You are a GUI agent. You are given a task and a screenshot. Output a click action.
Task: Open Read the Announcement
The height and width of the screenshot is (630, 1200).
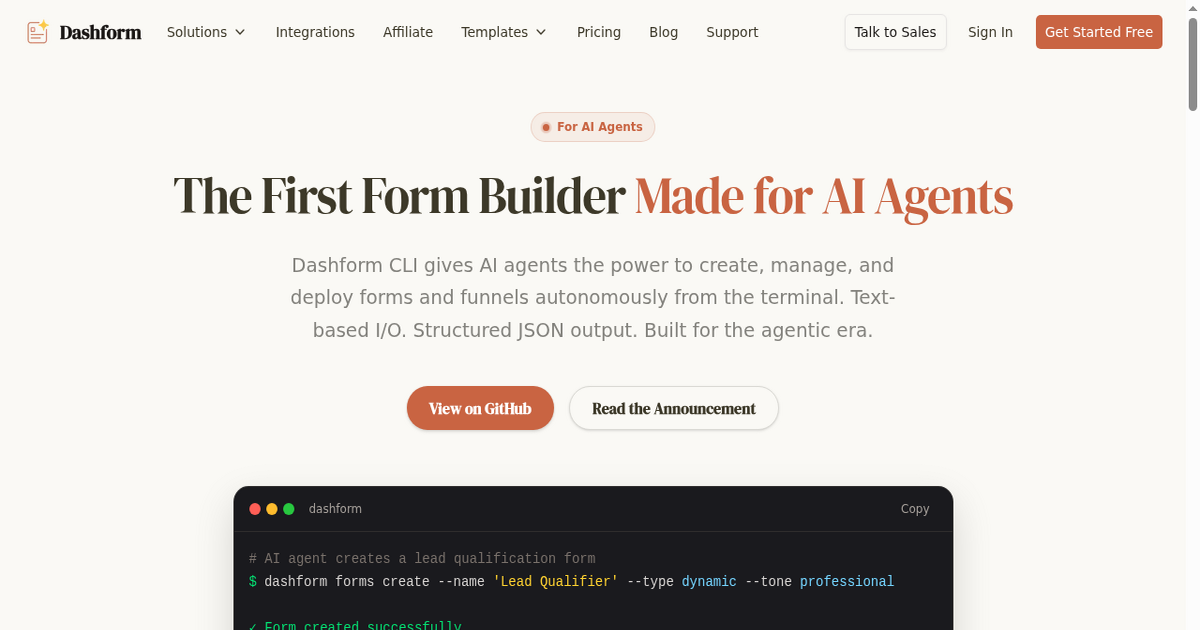(x=674, y=408)
